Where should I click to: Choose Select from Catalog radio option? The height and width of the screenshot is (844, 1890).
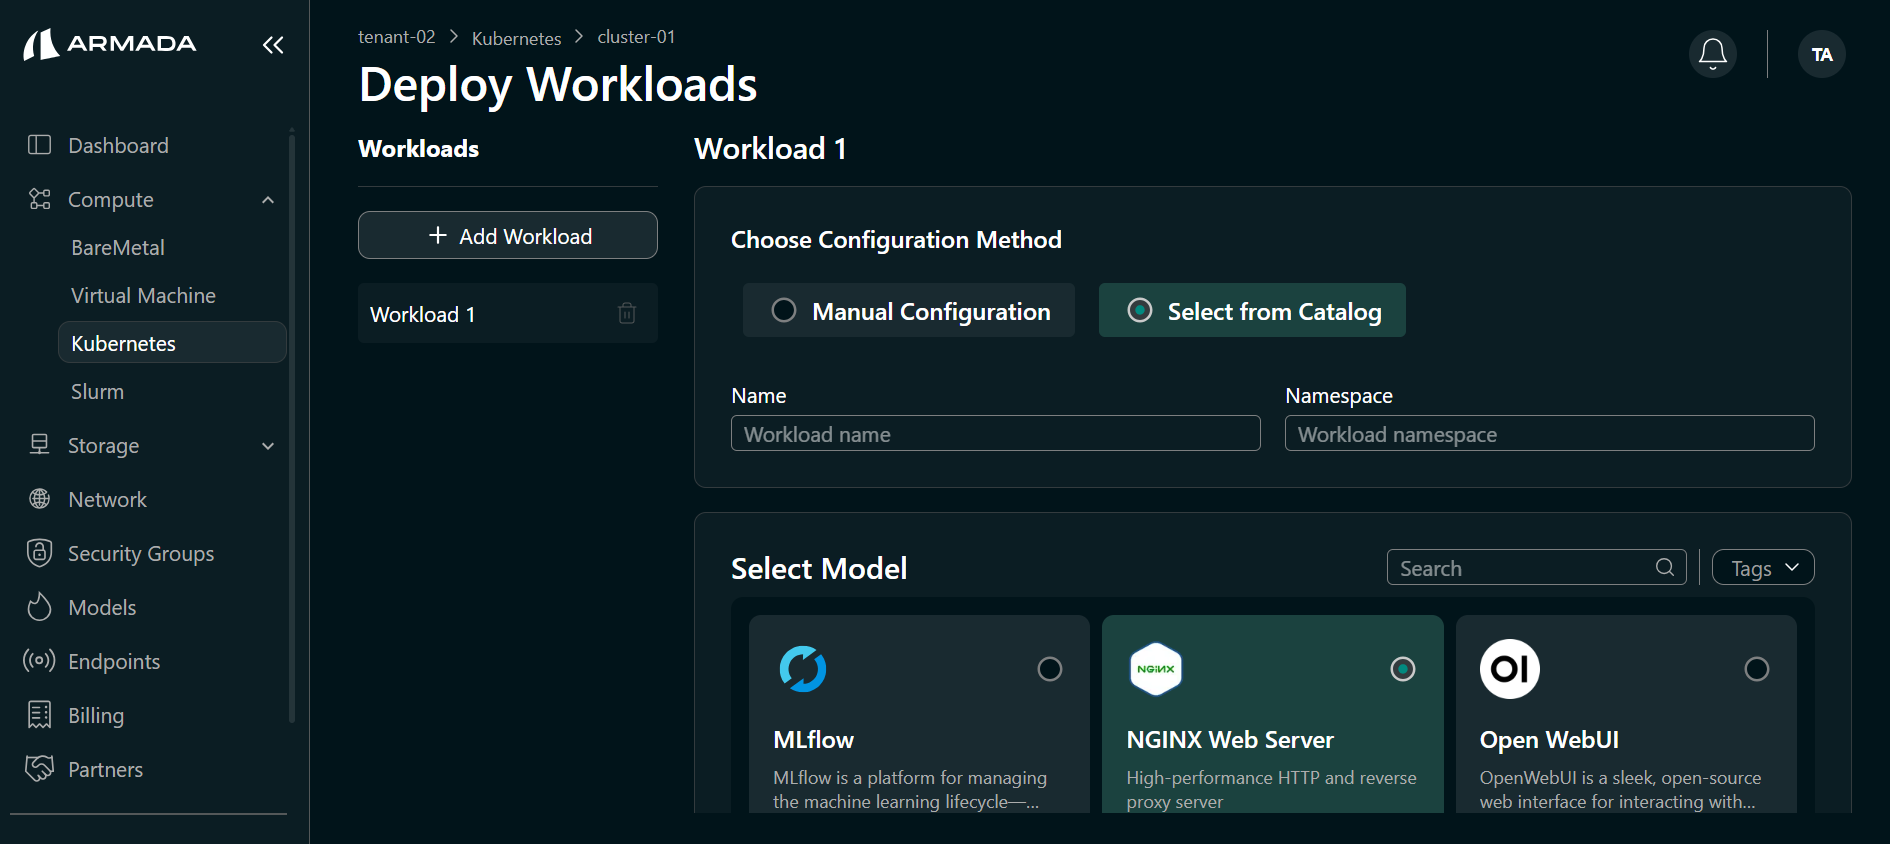pyautogui.click(x=1252, y=310)
